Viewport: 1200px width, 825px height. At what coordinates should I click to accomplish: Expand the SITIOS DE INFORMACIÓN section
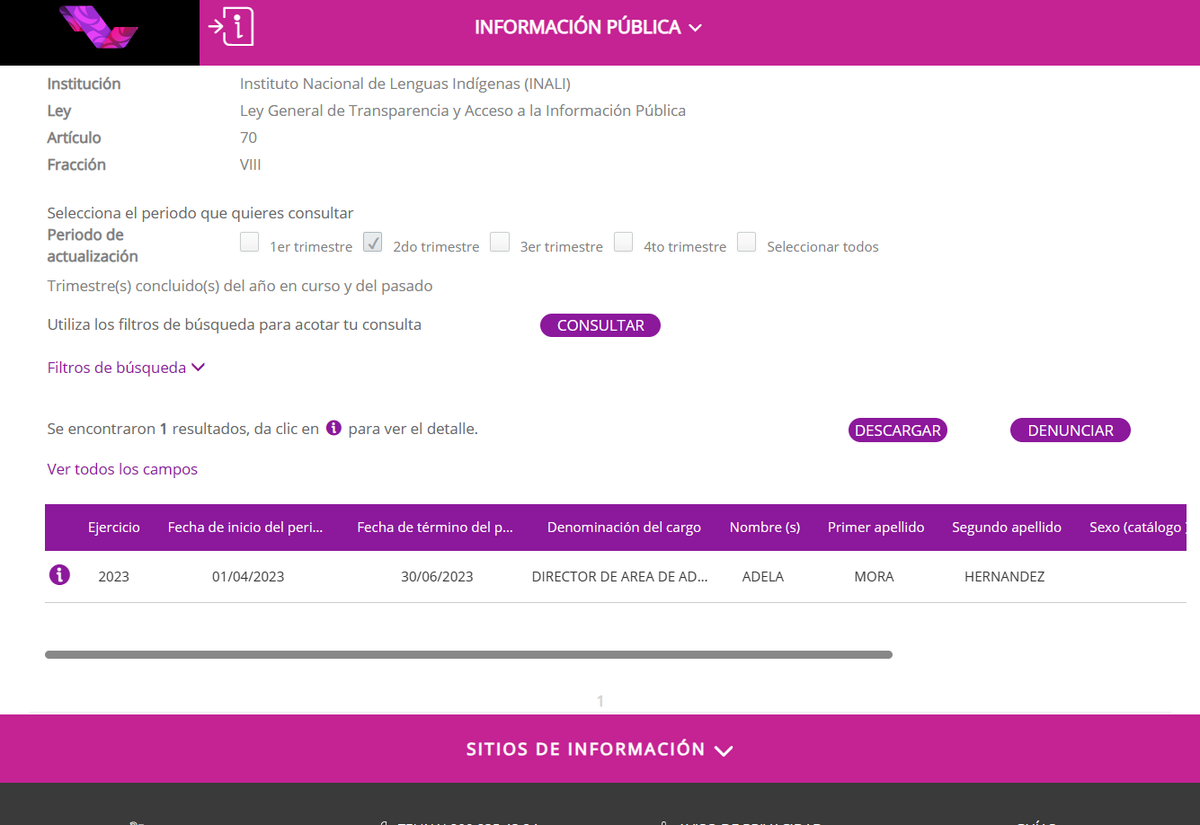tap(600, 749)
